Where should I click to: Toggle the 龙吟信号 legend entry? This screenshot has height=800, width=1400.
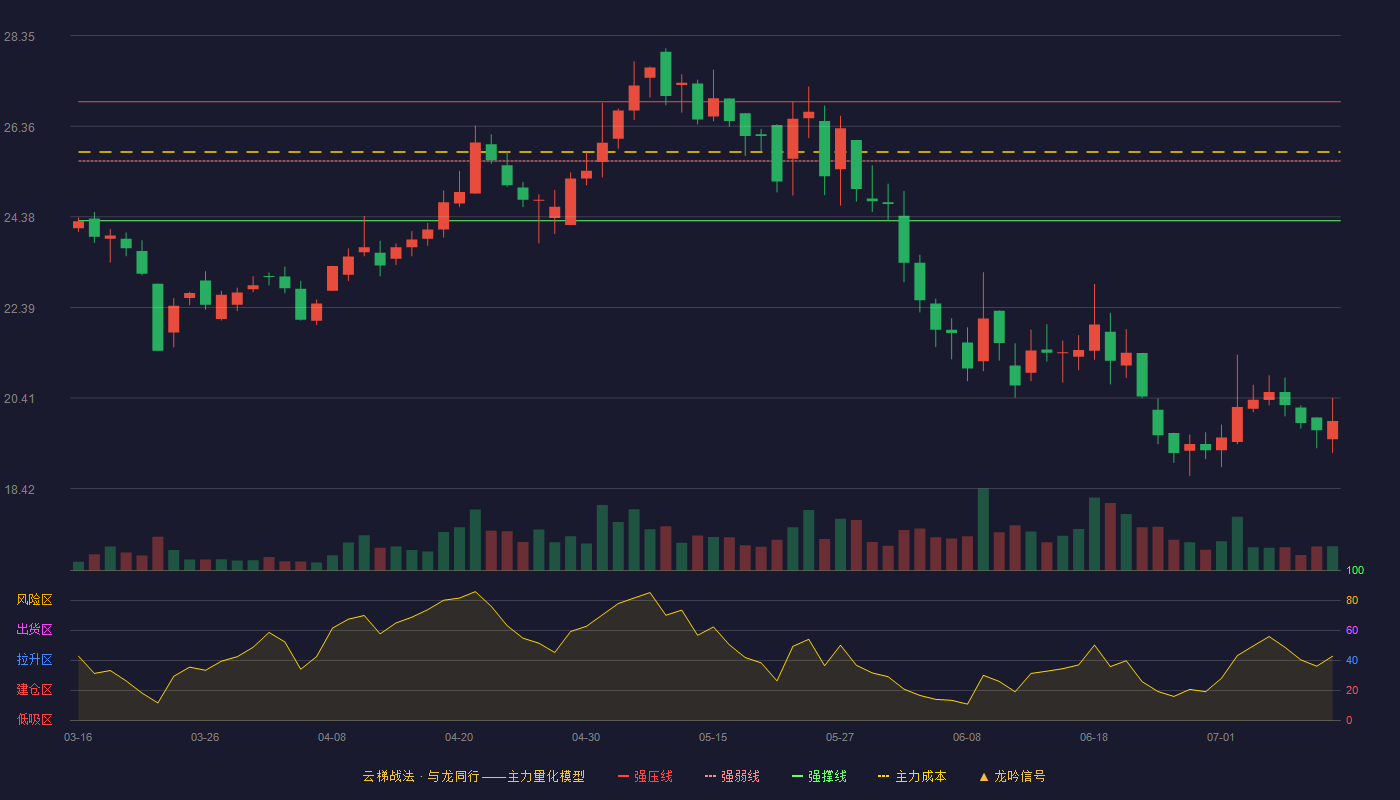pyautogui.click(x=1012, y=776)
